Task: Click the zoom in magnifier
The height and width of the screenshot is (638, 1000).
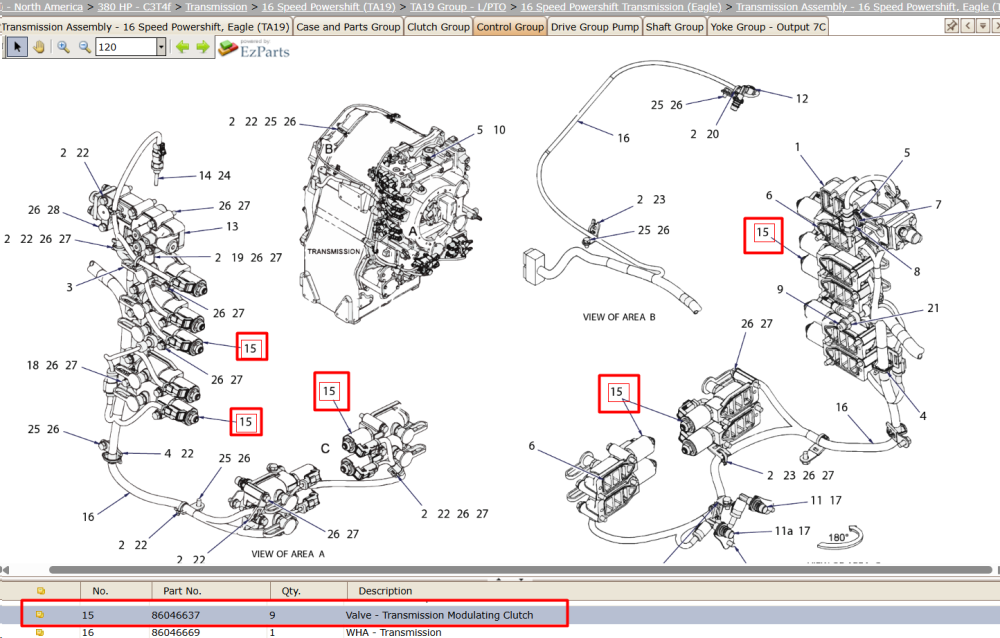Action: [x=63, y=47]
